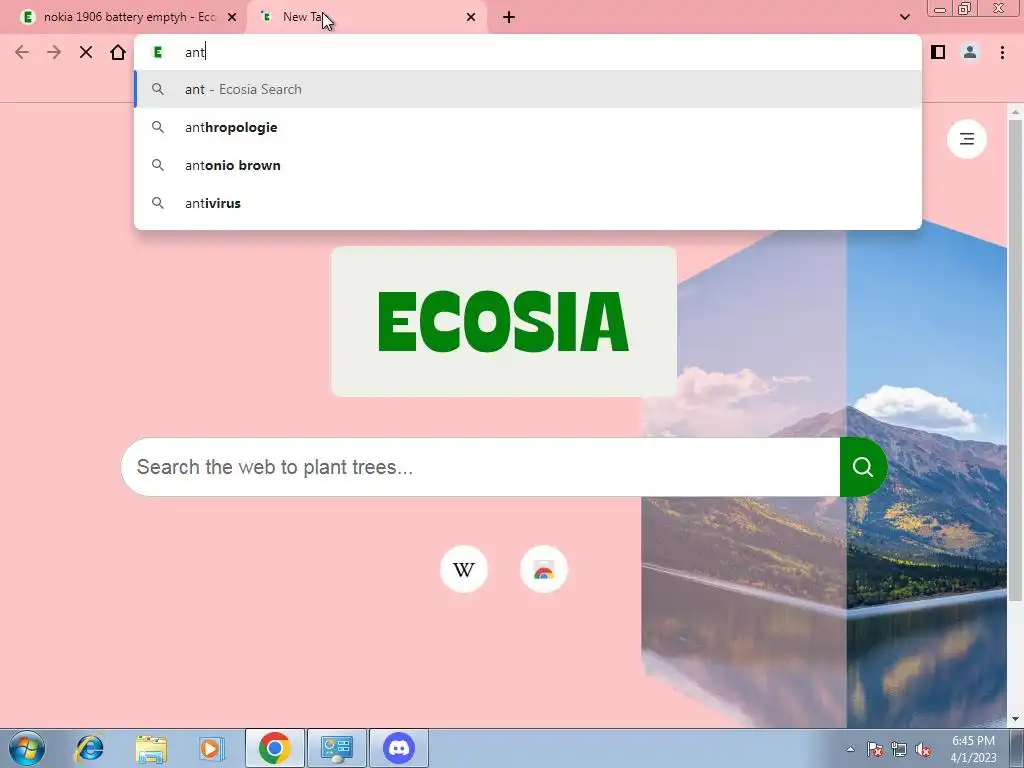Open the side panel icon
1024x768 pixels.
pyautogui.click(x=938, y=52)
